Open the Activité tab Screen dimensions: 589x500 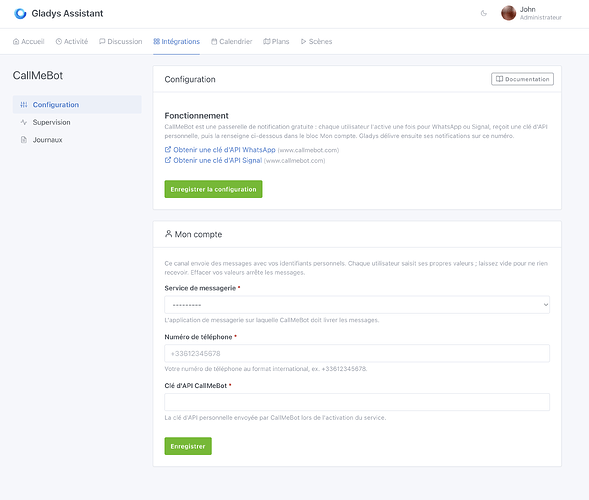point(72,41)
